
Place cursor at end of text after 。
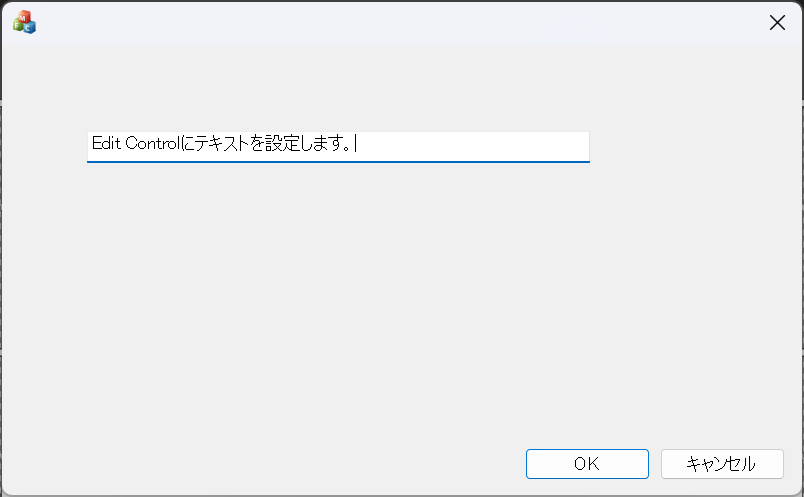(x=355, y=144)
